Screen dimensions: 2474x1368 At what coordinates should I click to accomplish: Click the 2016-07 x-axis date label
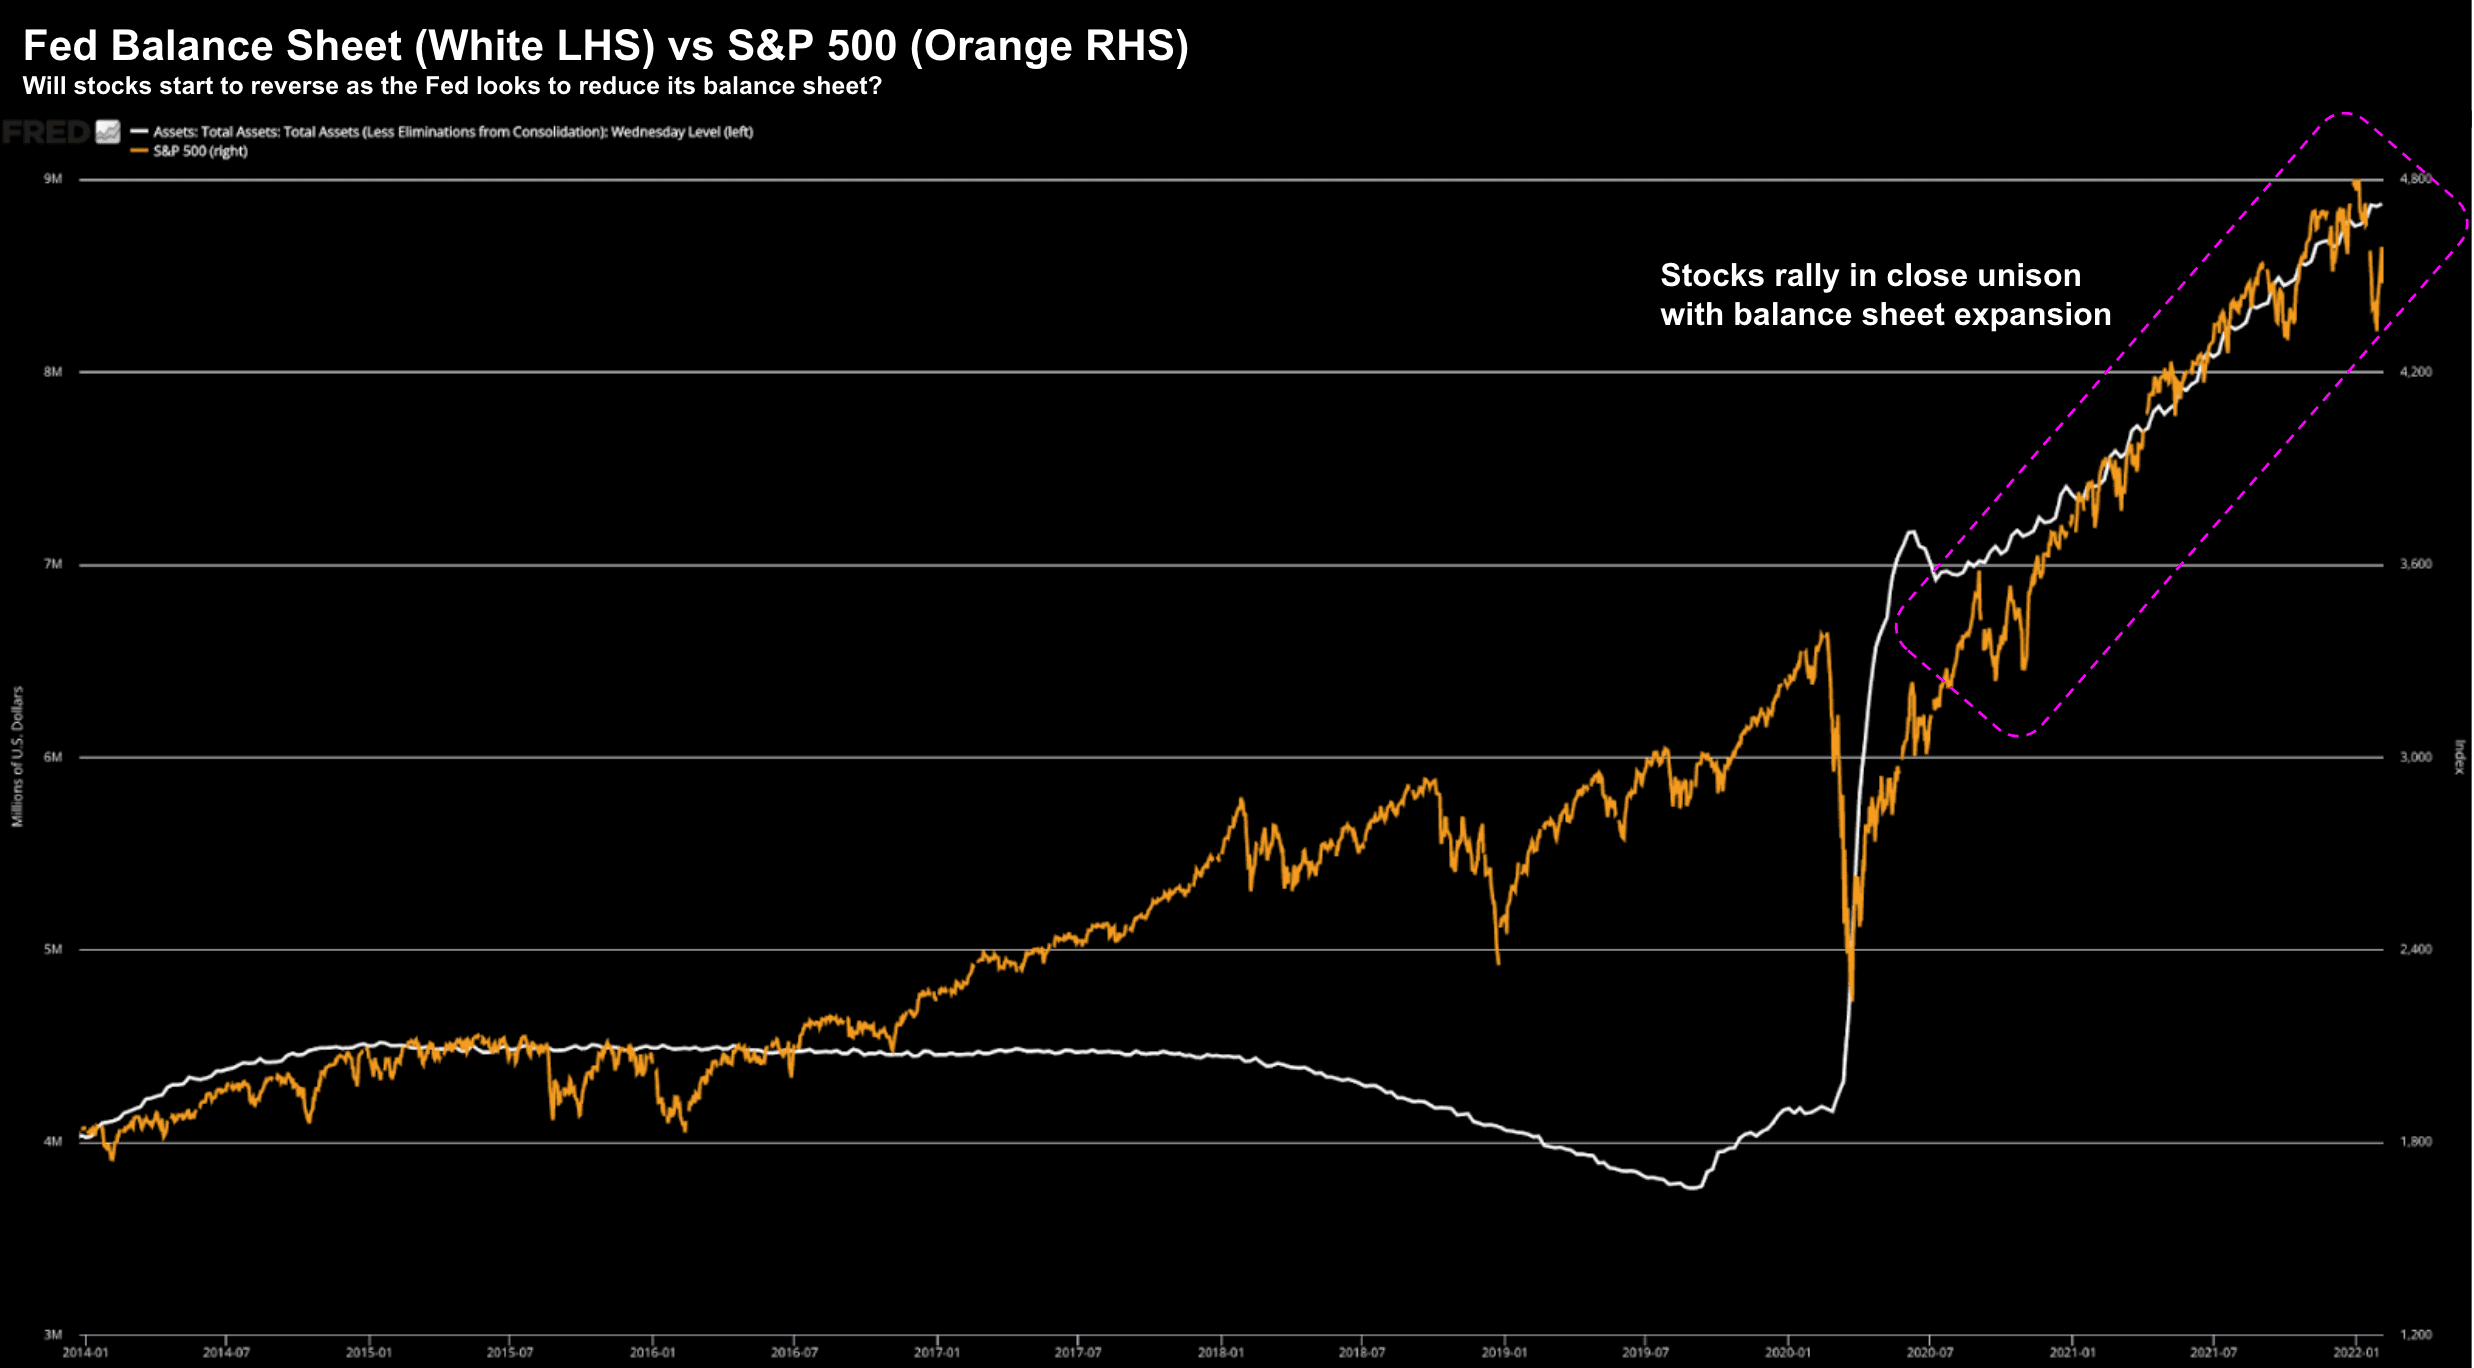point(794,1352)
